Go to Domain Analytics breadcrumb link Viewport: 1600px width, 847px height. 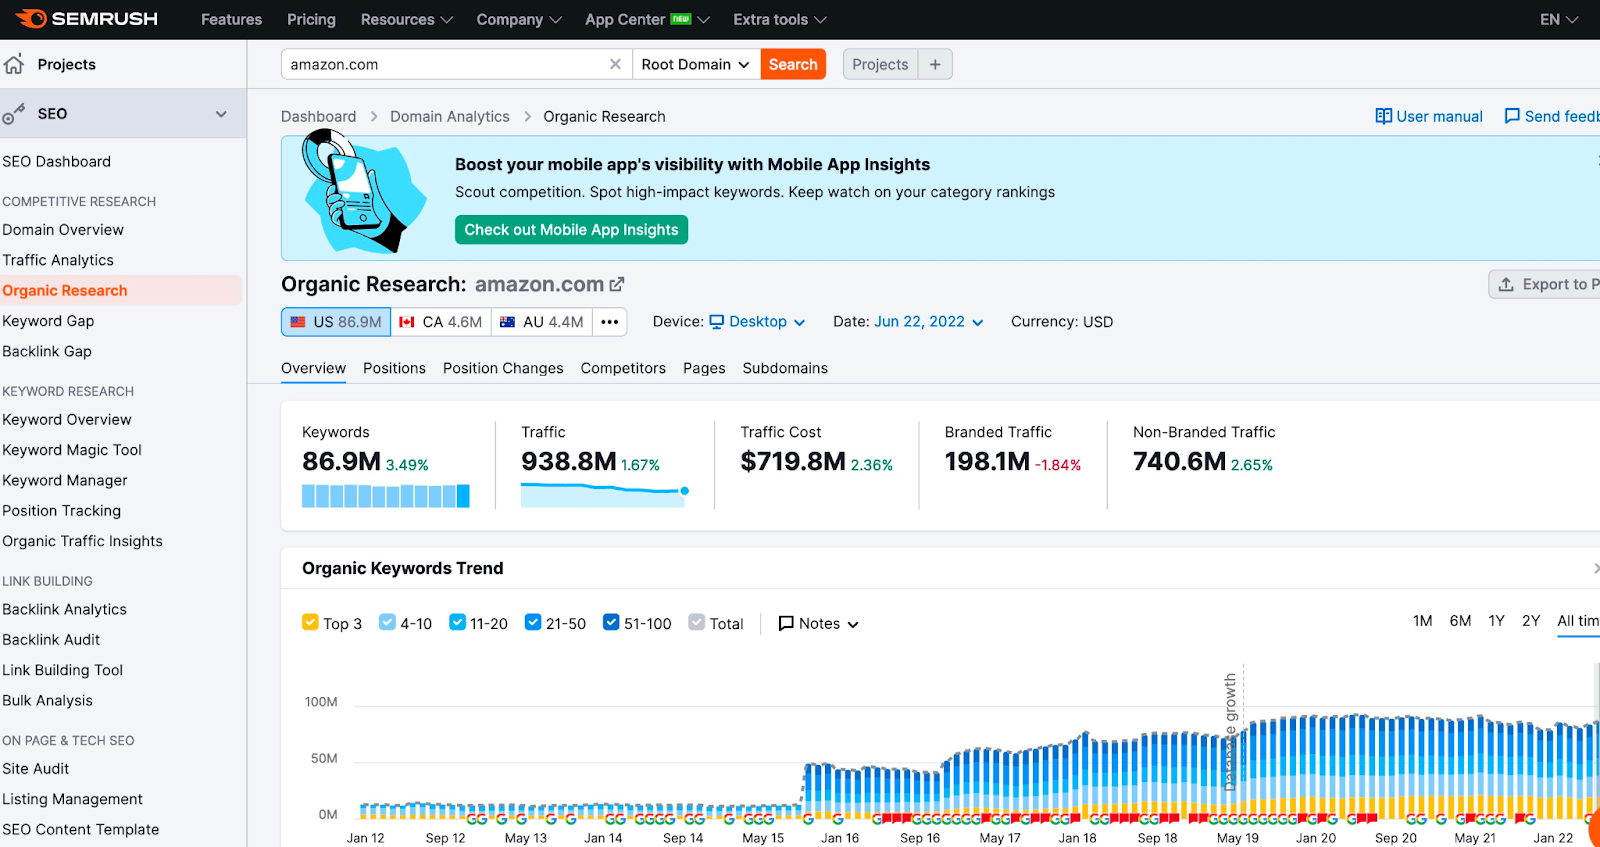450,116
